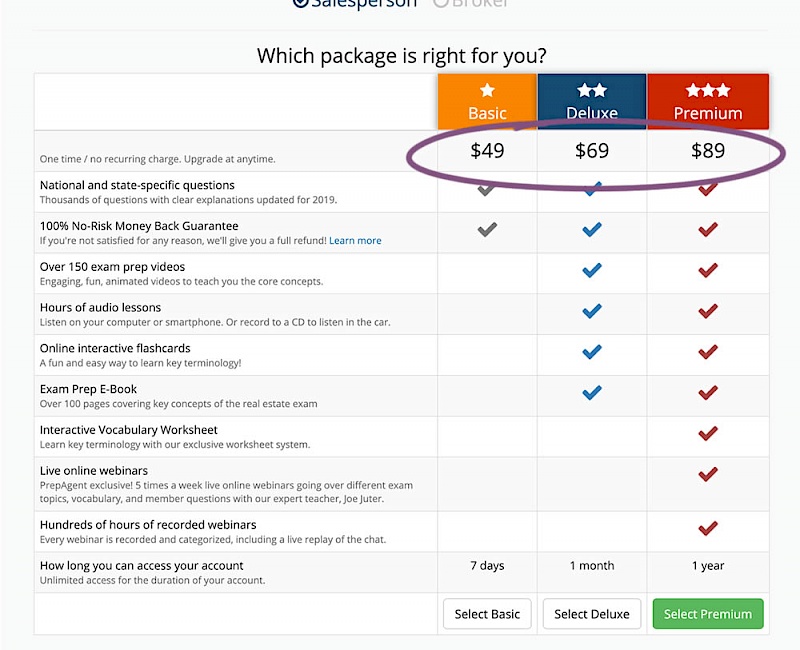The image size is (800, 650).
Task: Click Deluxe blue checkmark for interactive flashcards
Action: (x=592, y=352)
